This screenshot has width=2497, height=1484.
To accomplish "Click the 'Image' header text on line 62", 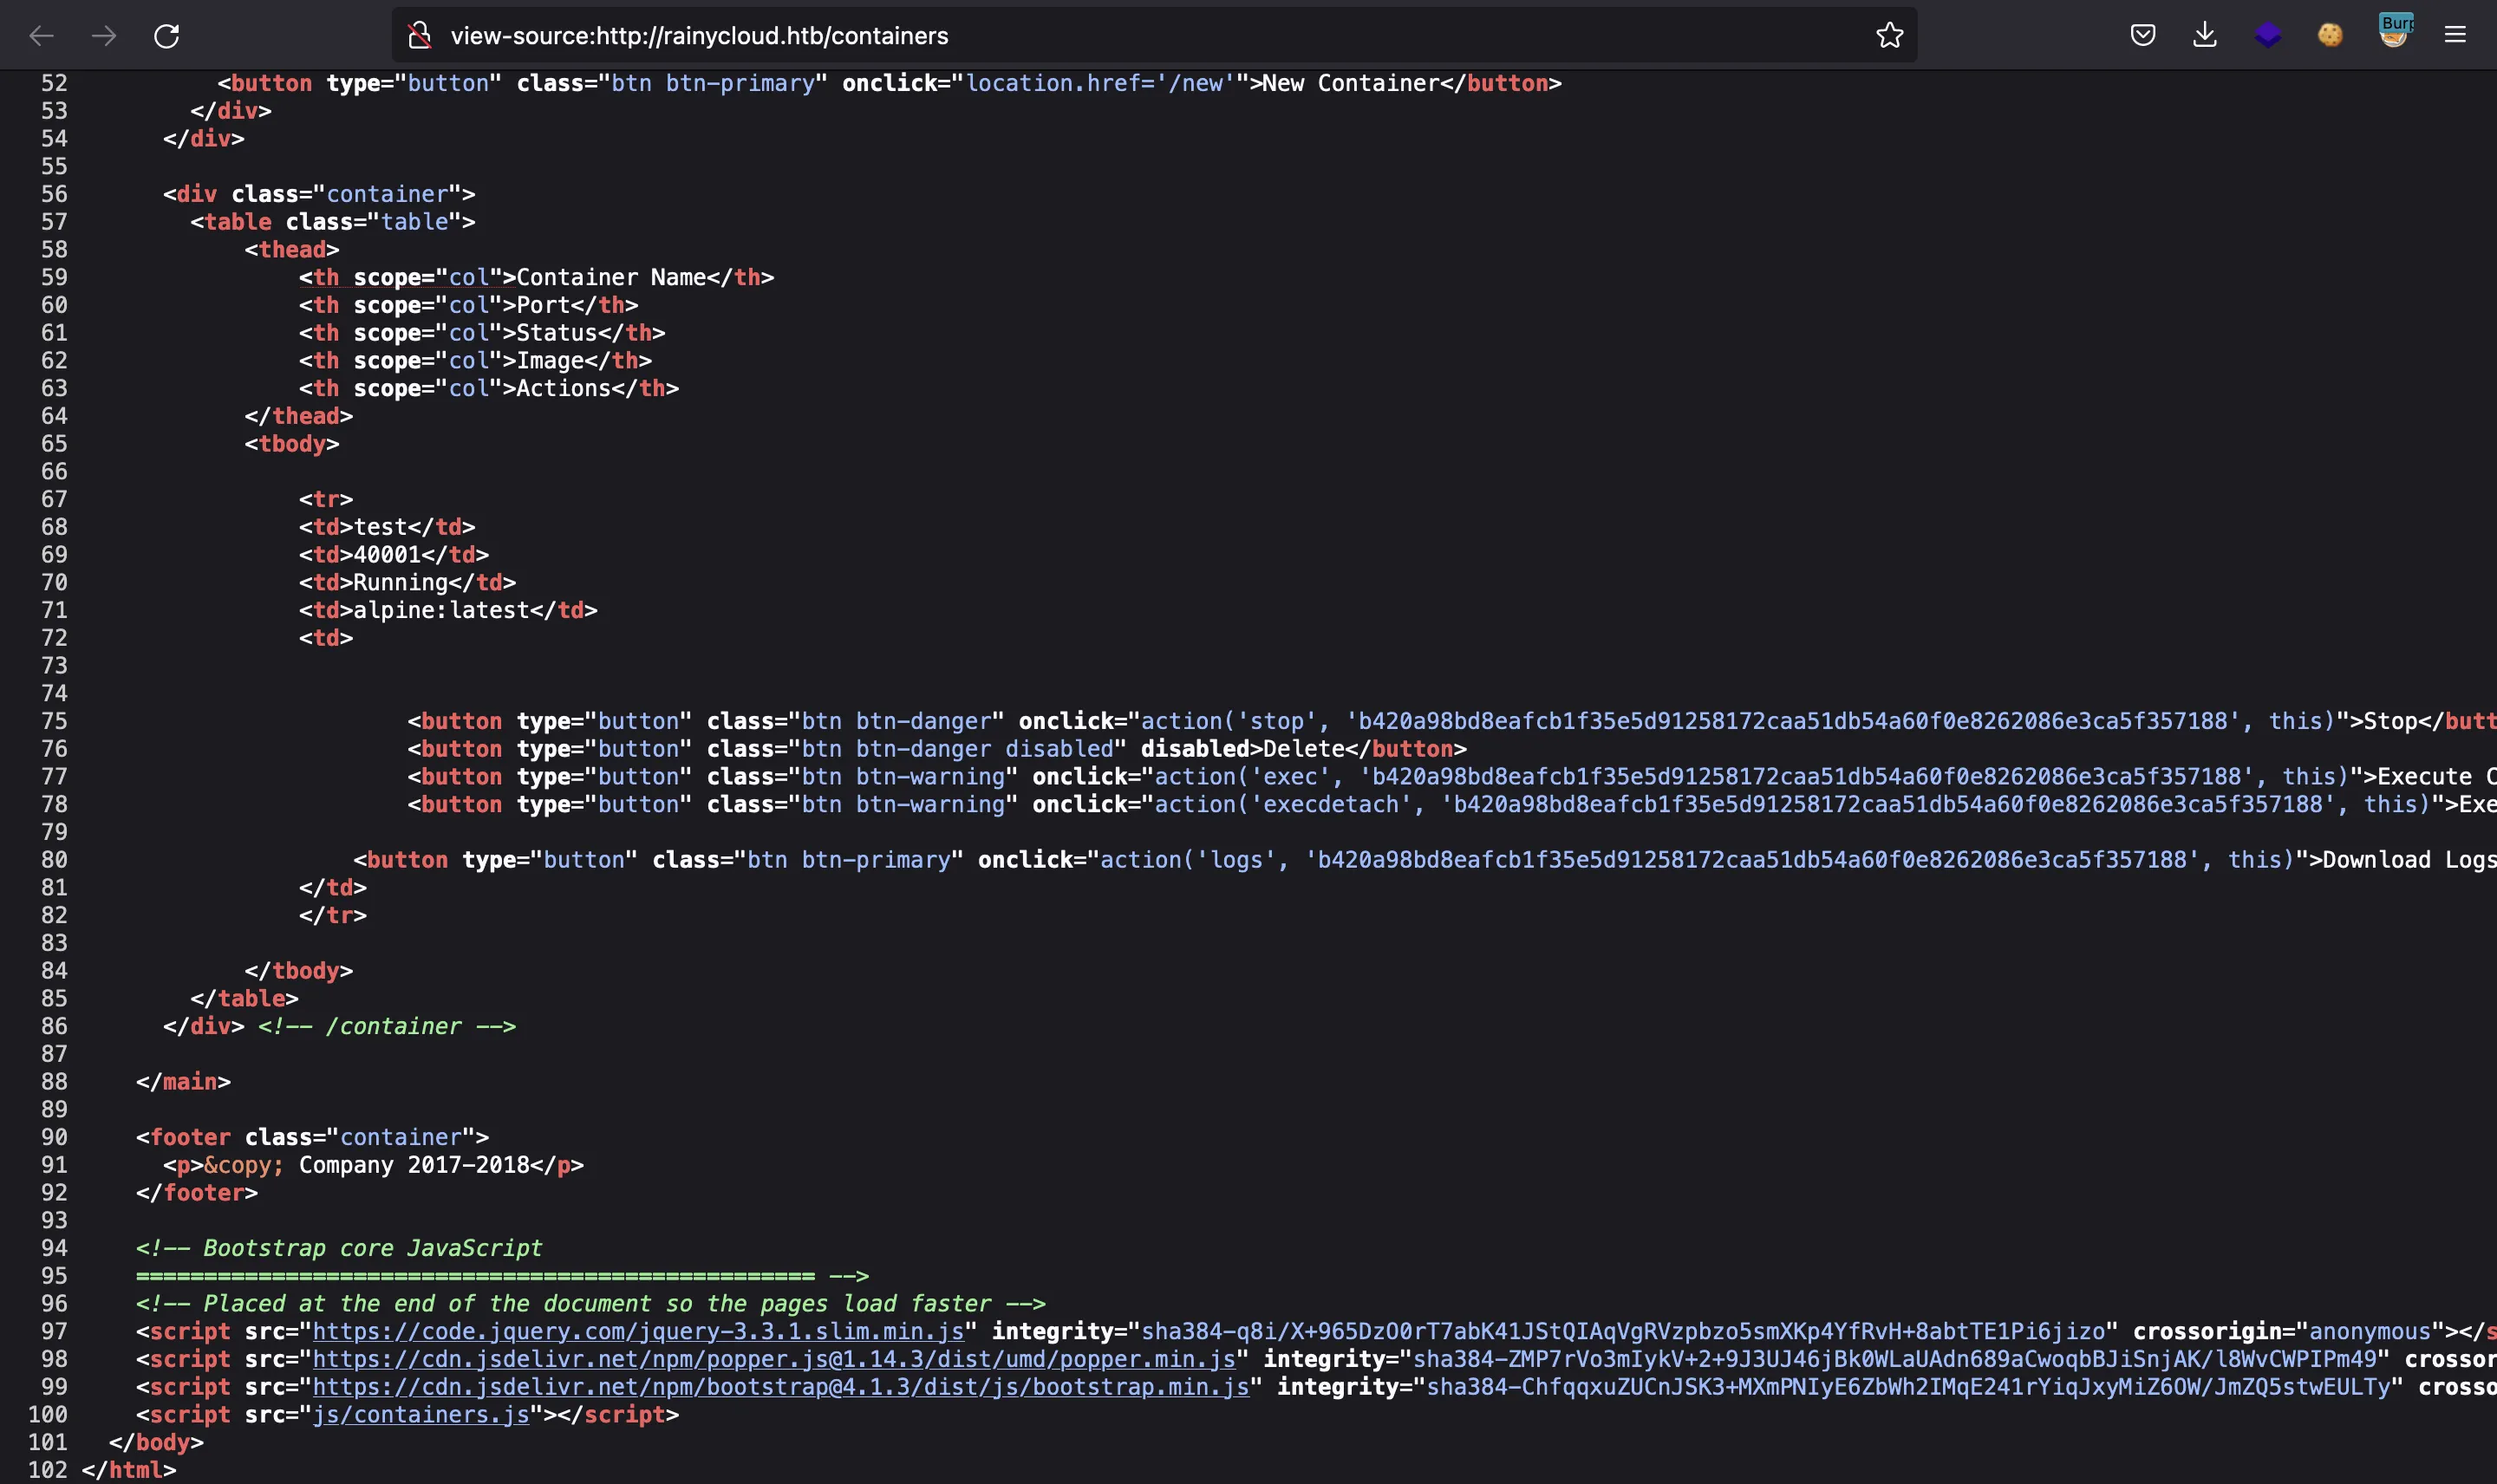I will (x=550, y=360).
